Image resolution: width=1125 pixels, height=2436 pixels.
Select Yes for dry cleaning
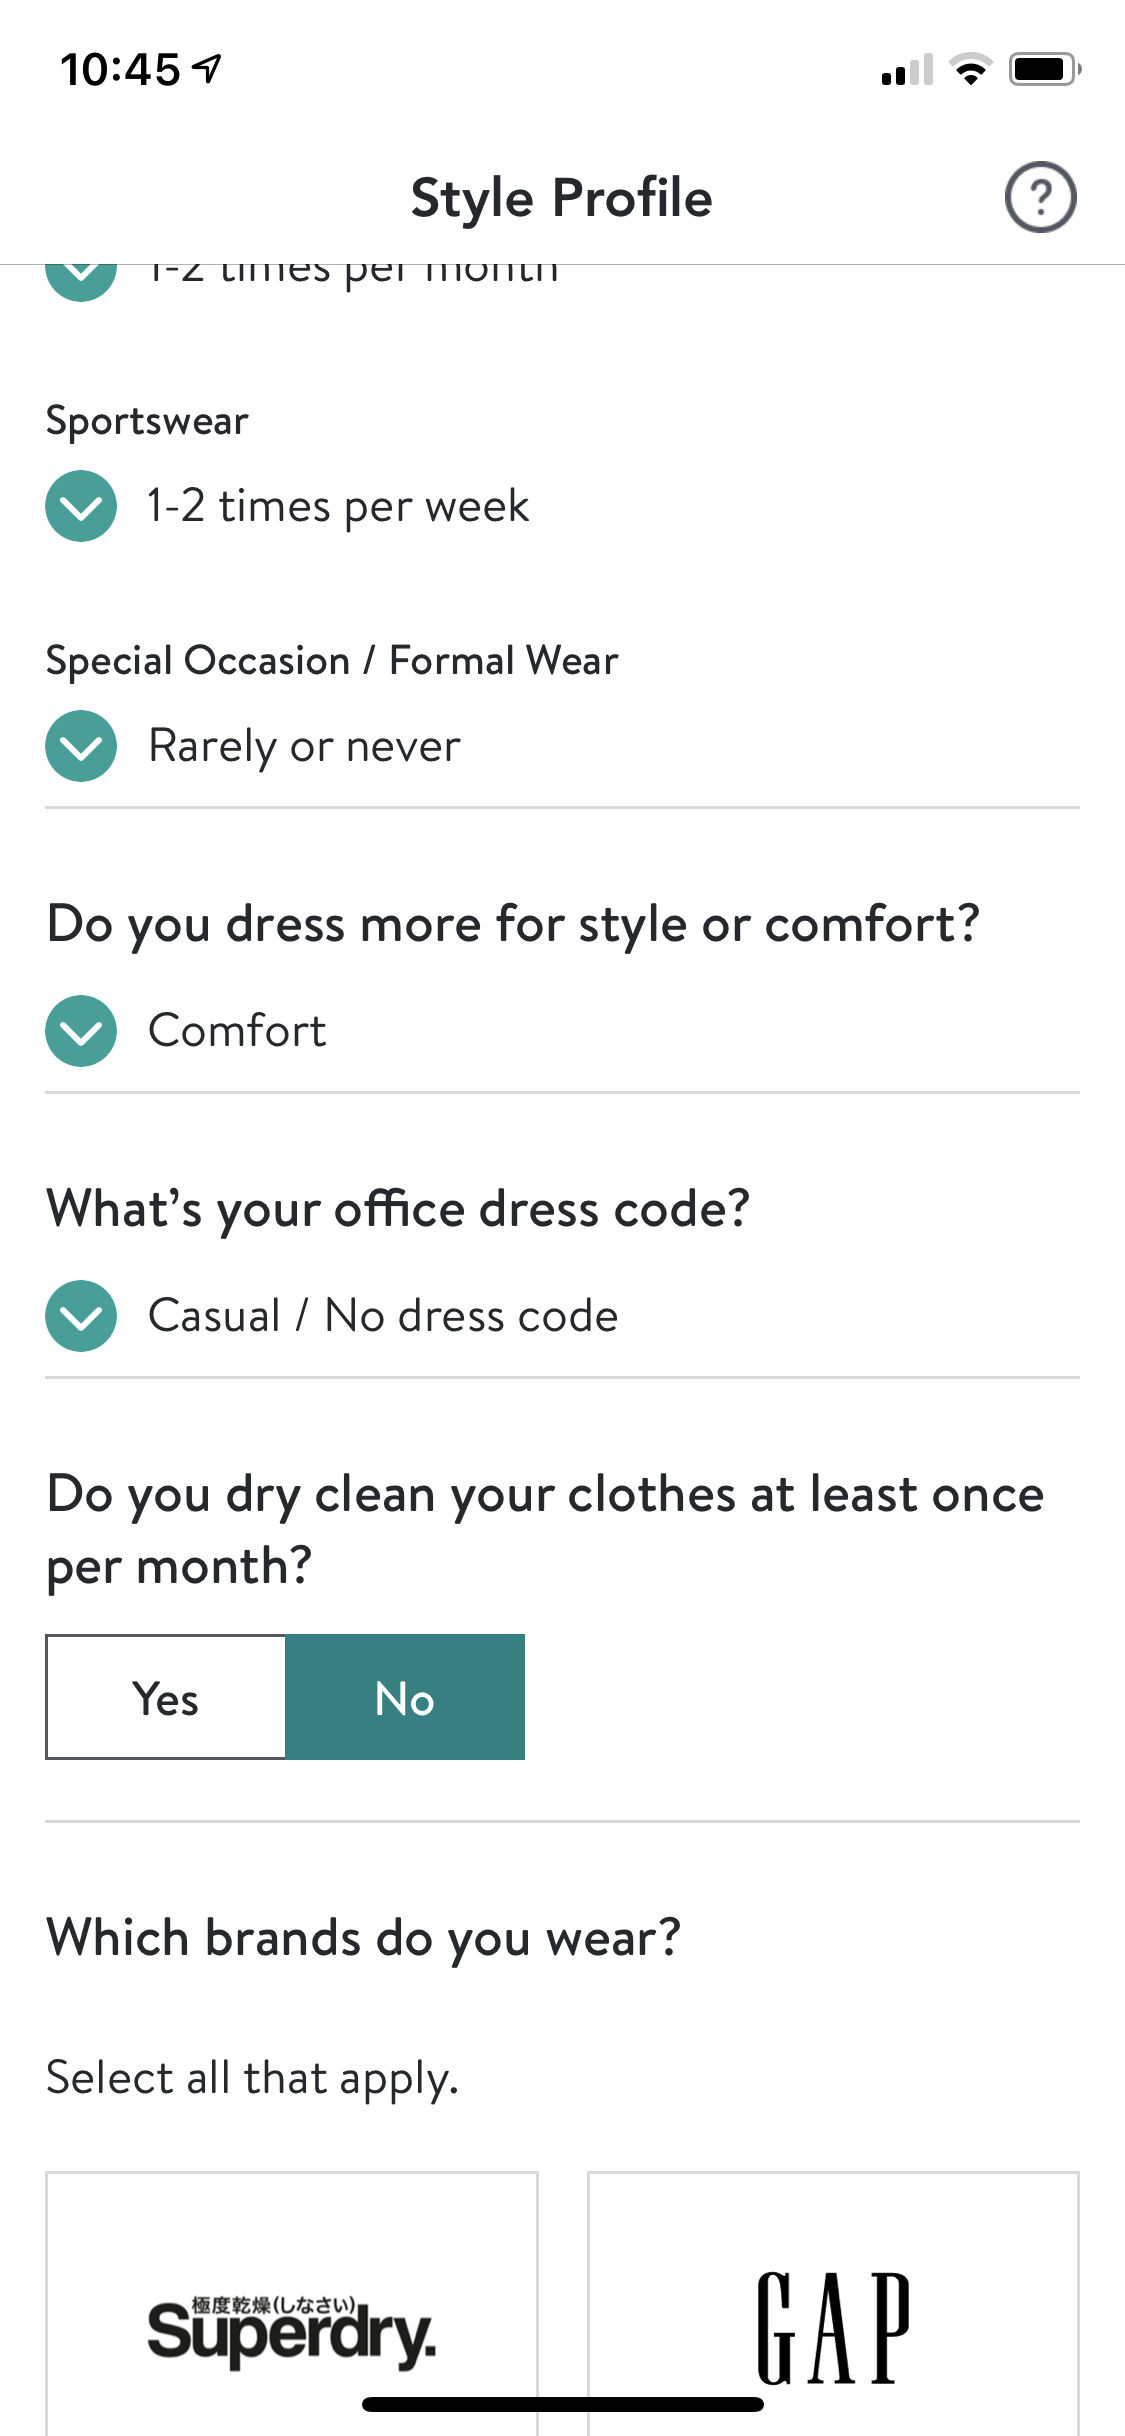[x=166, y=1697]
